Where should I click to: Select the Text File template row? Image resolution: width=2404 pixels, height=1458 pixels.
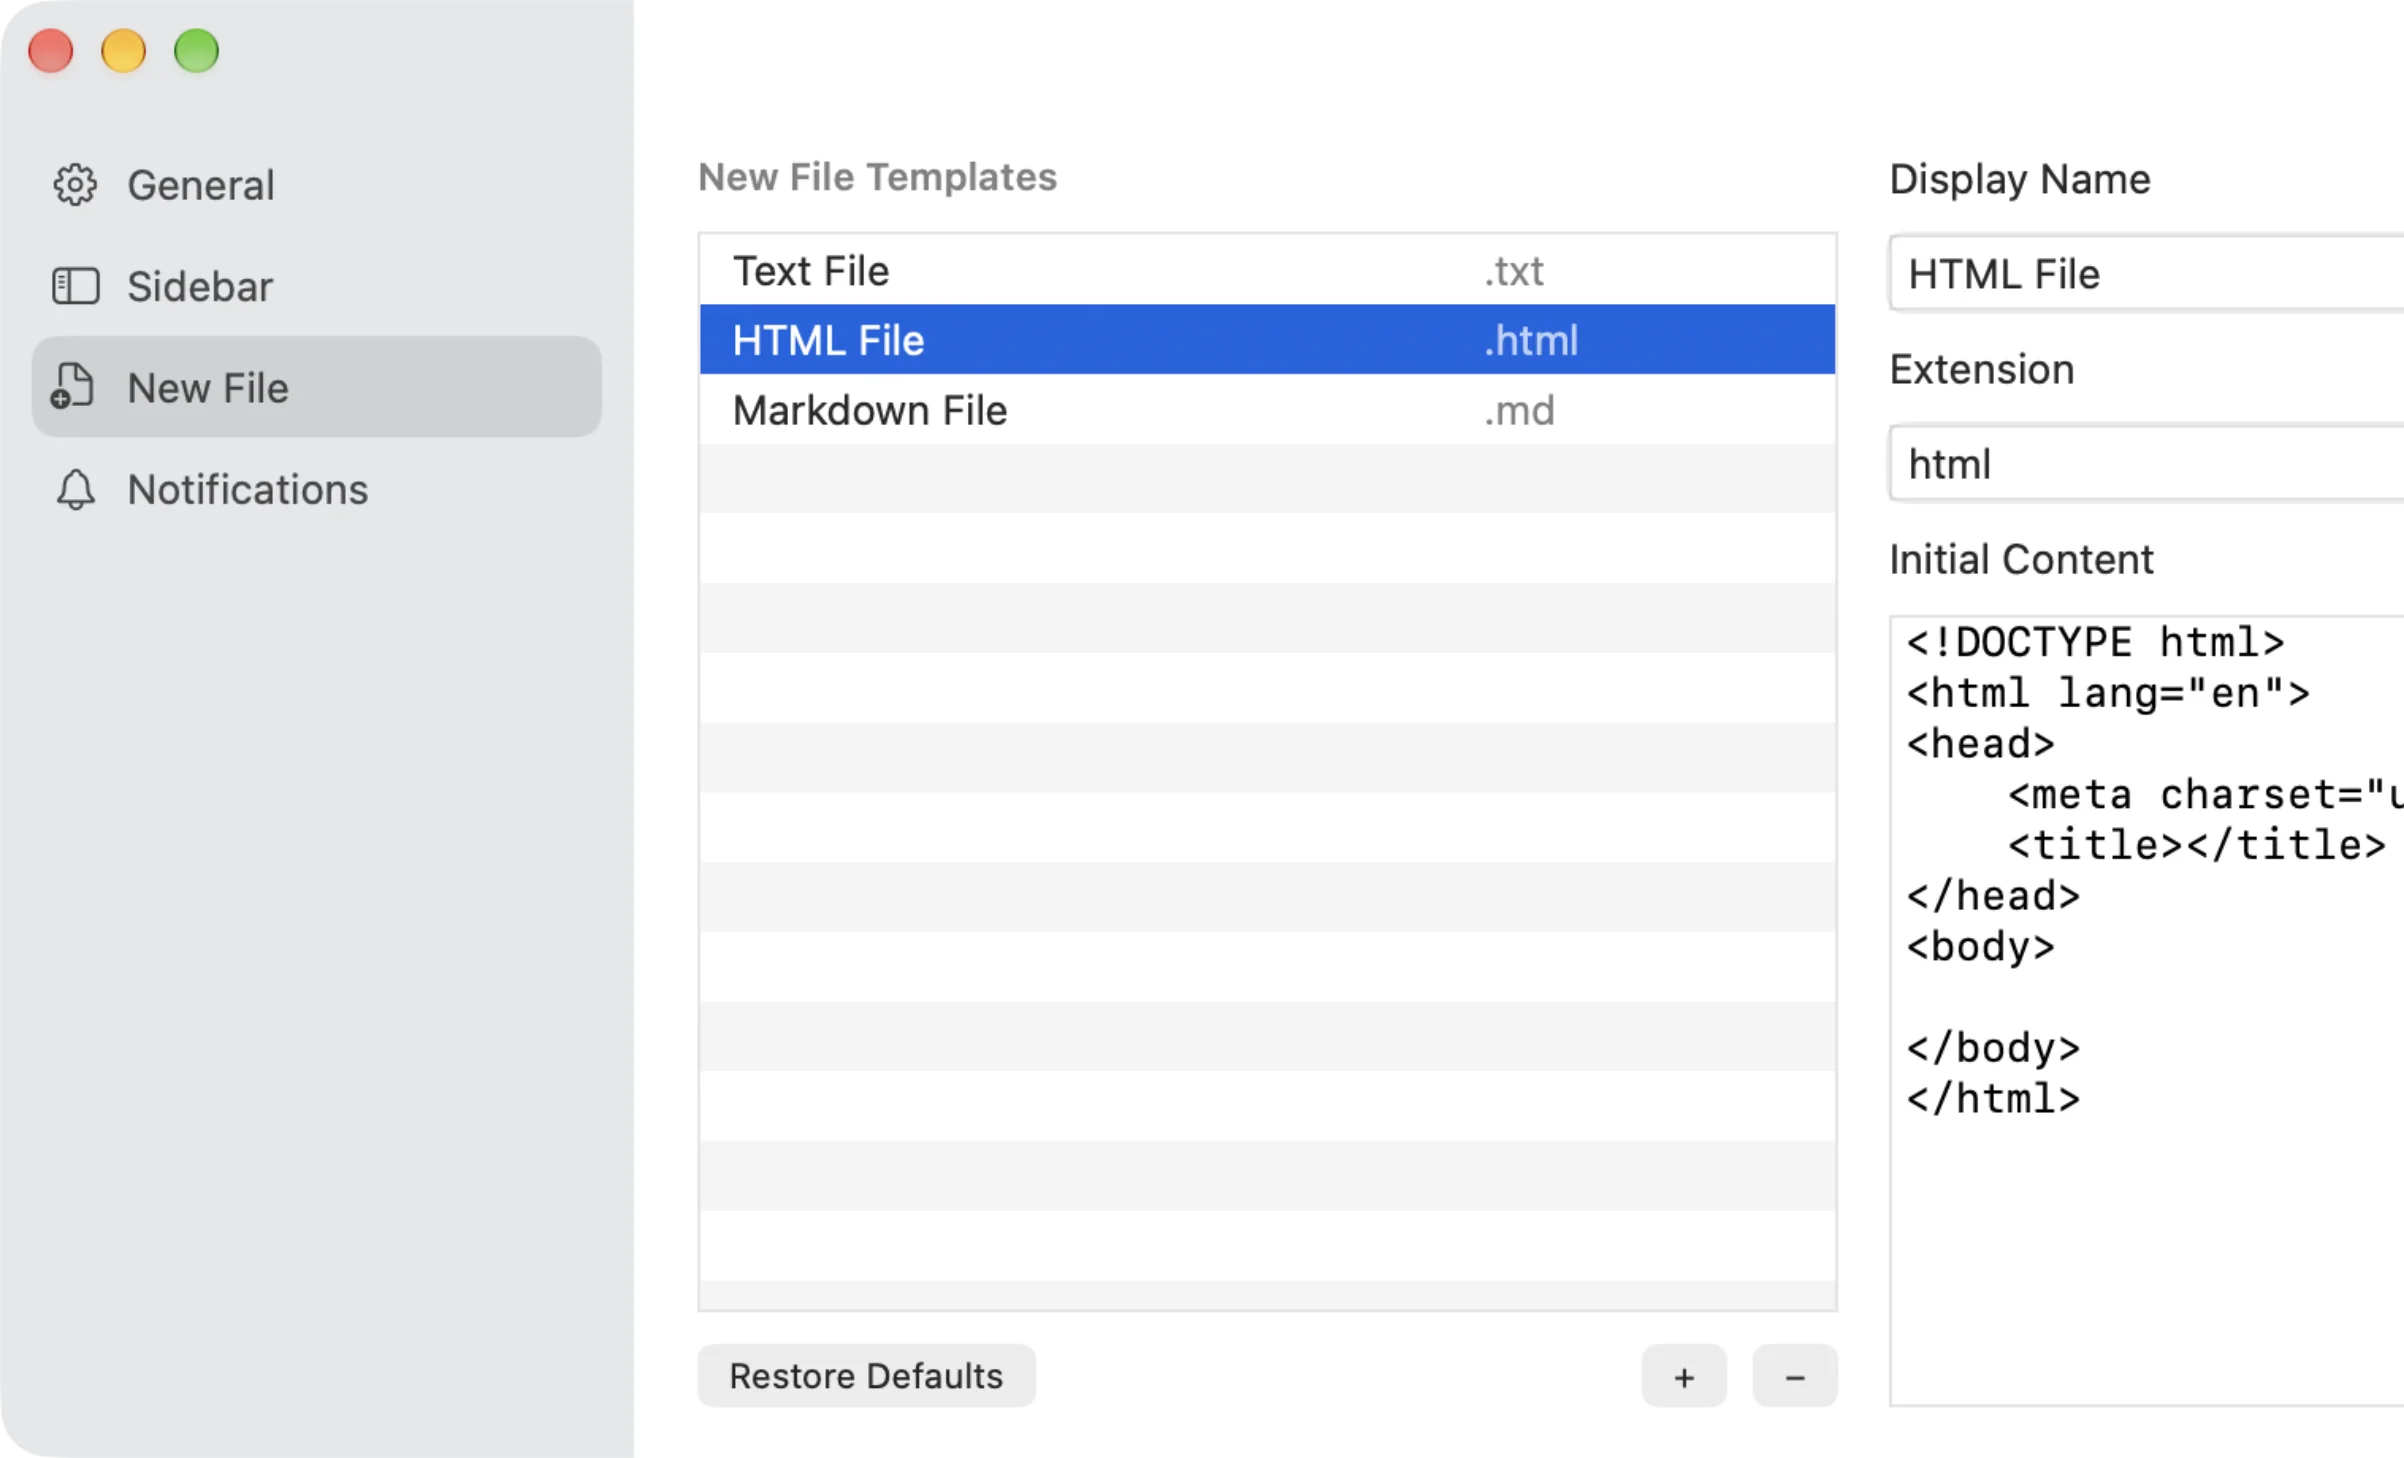(1267, 270)
